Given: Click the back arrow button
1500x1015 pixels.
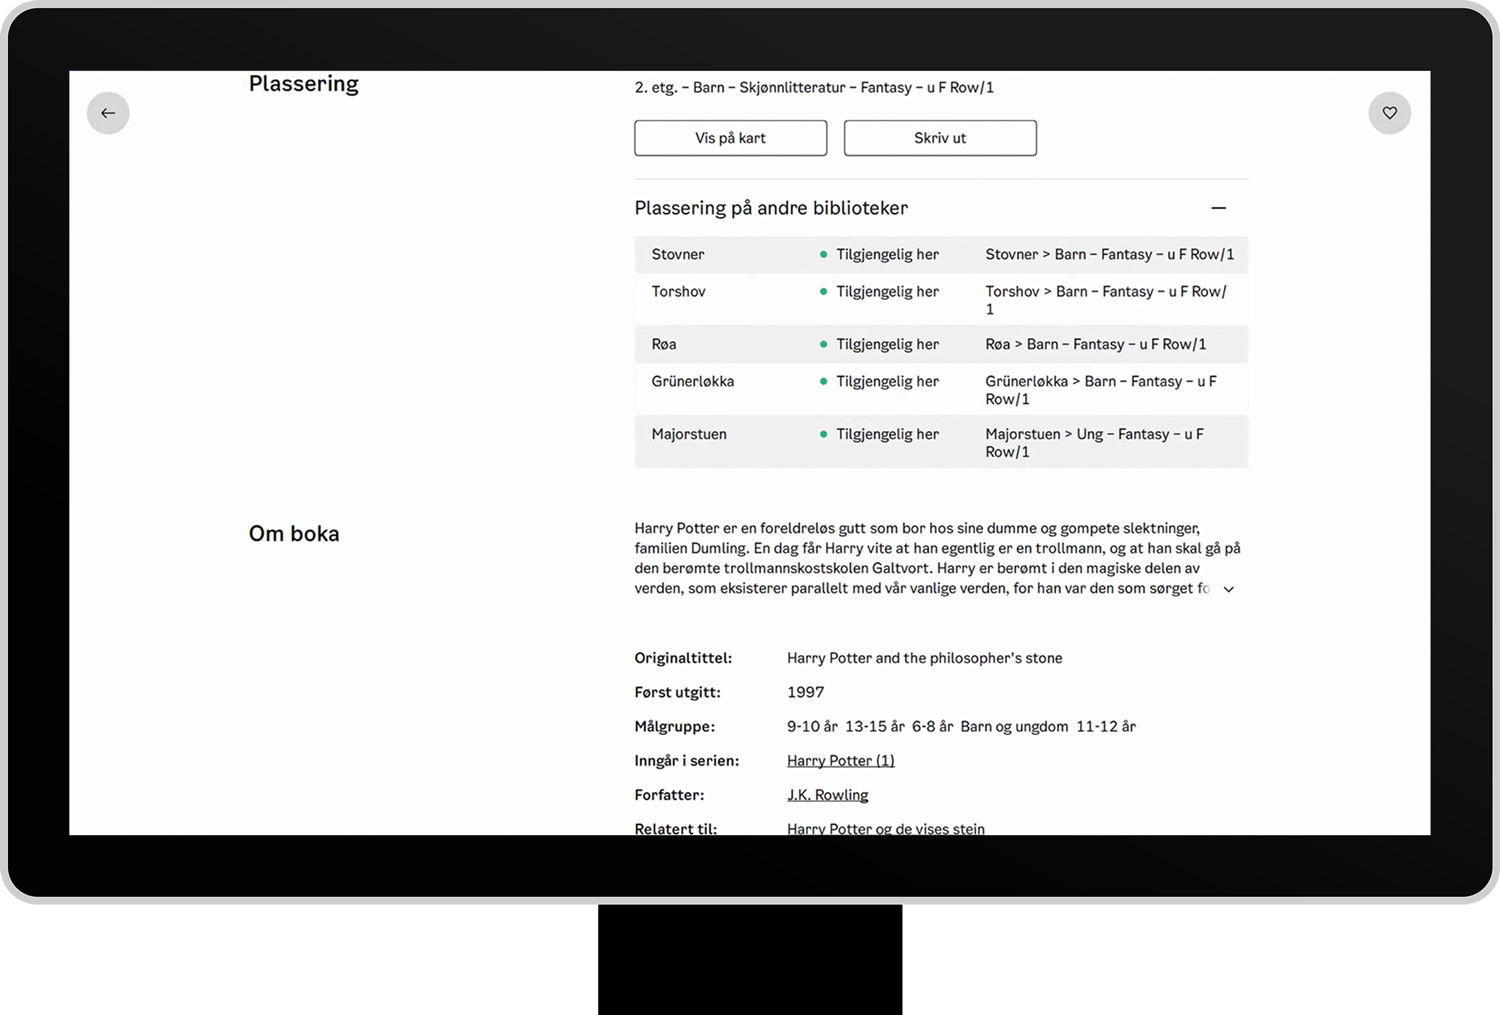Looking at the screenshot, I should click(x=108, y=113).
